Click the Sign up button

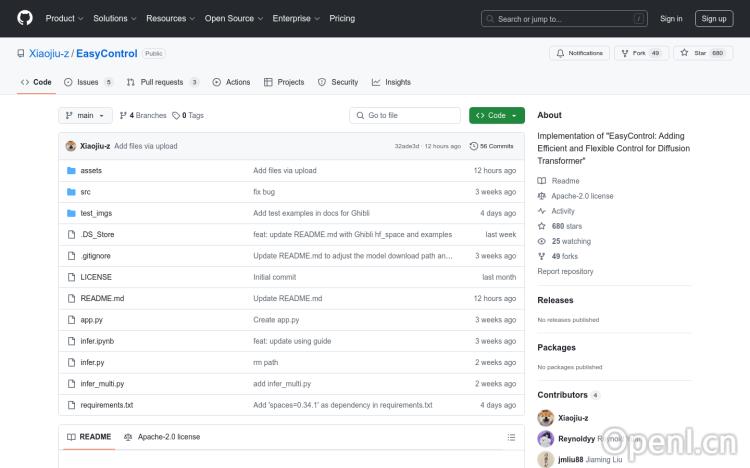[x=714, y=18]
